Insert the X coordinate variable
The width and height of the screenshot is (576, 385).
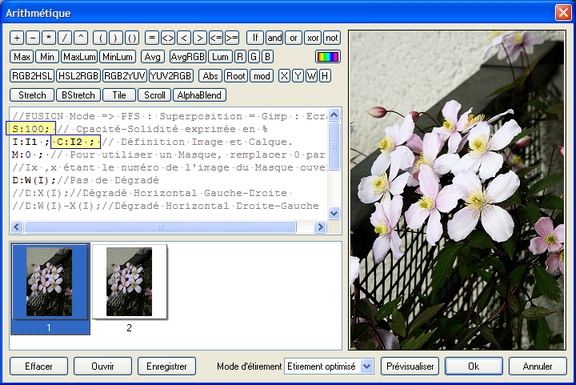point(284,76)
